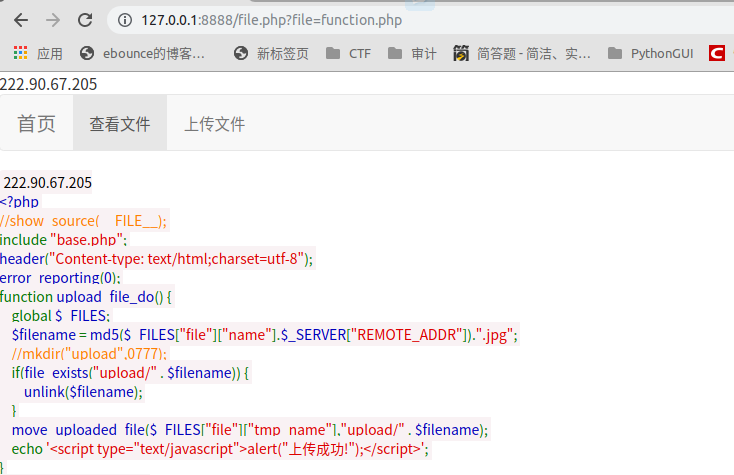Click the IP address 222.90.67.205 at page top
This screenshot has width=734, height=475.
tap(46, 85)
